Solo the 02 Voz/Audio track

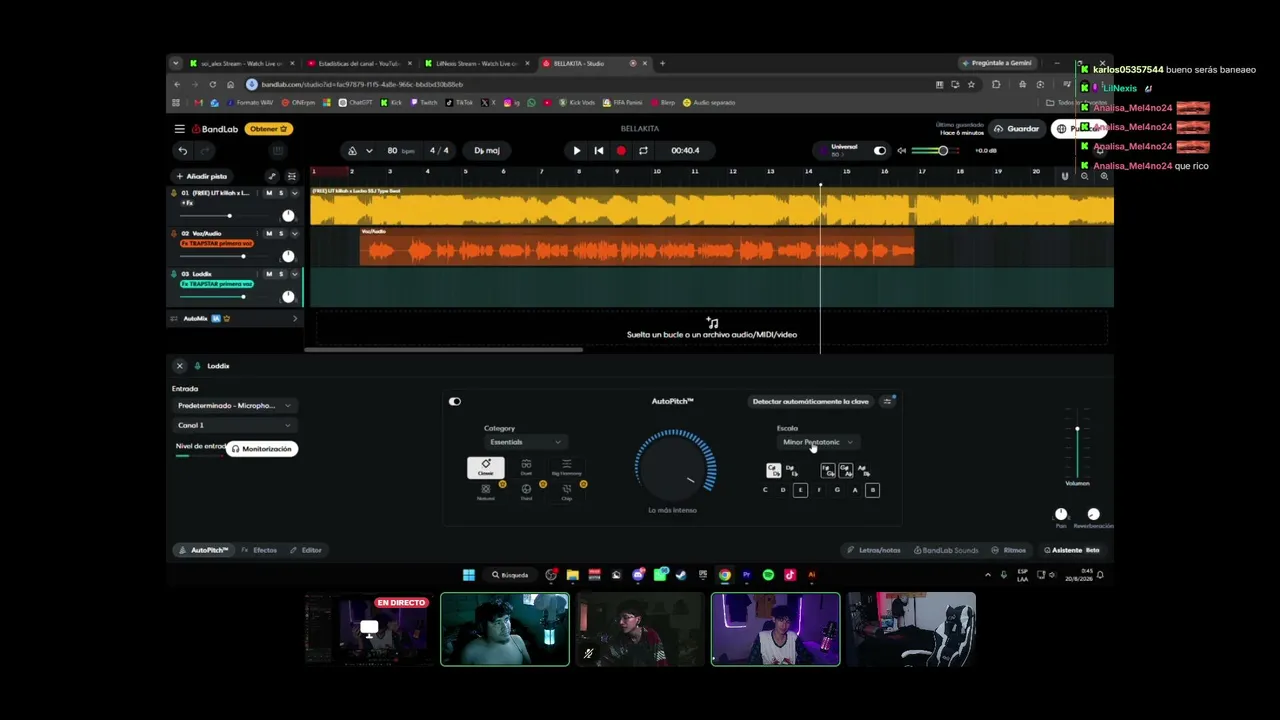281,233
